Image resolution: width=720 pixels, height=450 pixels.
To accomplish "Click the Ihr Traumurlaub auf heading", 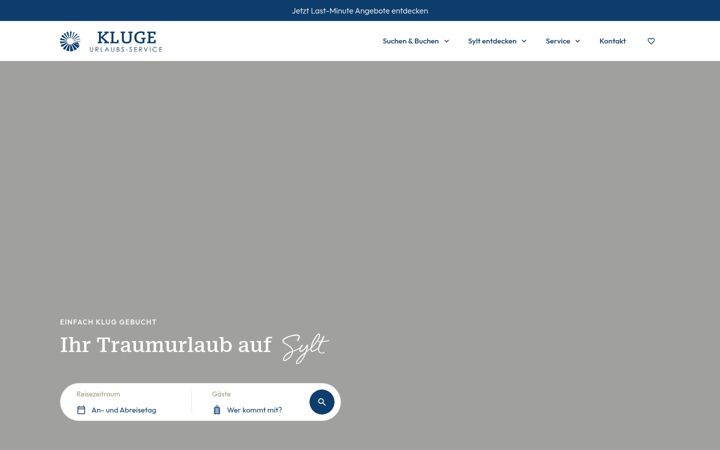I will tap(166, 345).
